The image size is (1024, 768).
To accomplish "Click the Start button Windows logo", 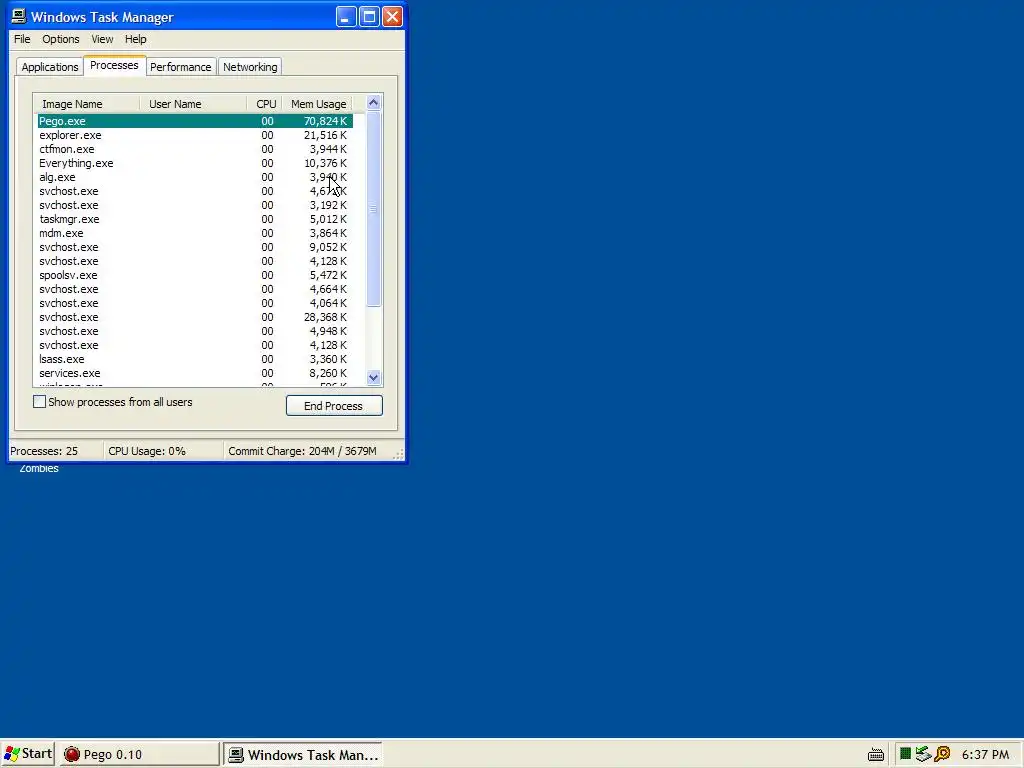I will coord(12,754).
